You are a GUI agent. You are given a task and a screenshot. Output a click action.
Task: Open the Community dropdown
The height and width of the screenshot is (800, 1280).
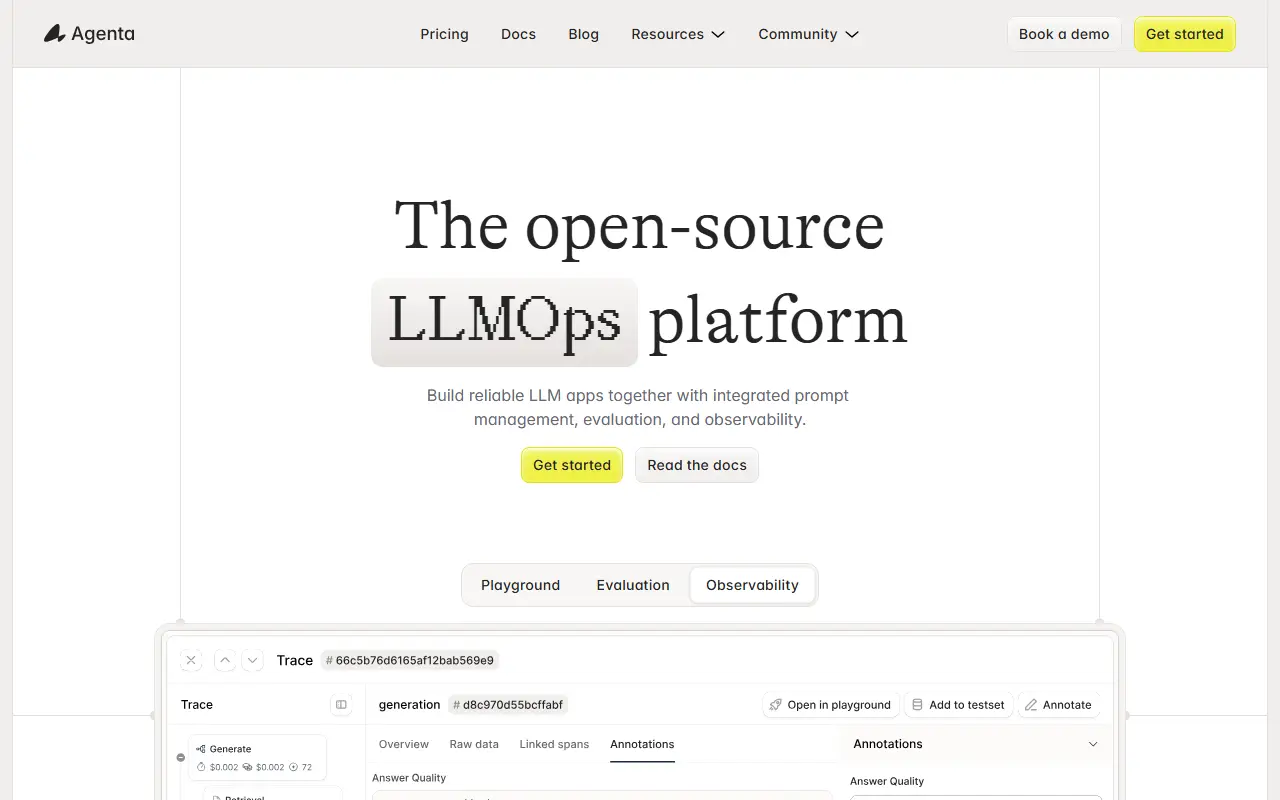[808, 34]
